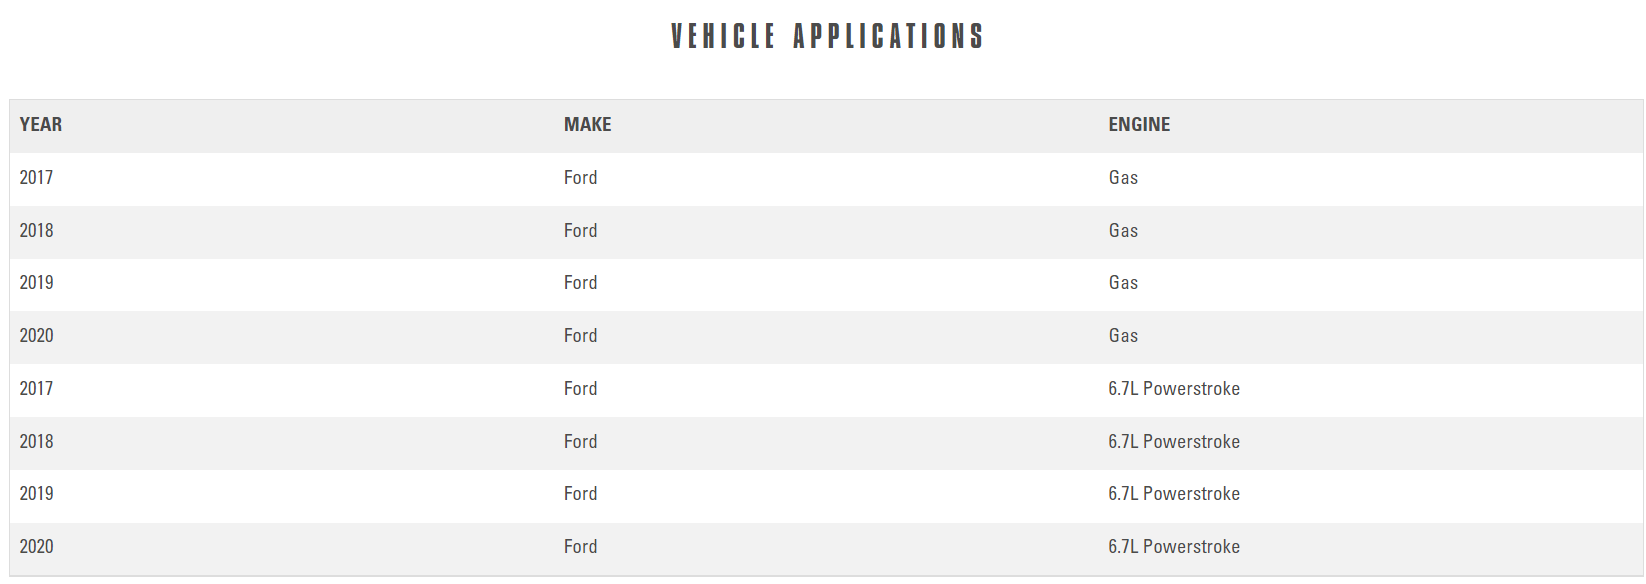Click the ENGINE column header
This screenshot has width=1646, height=584.
point(1139,125)
